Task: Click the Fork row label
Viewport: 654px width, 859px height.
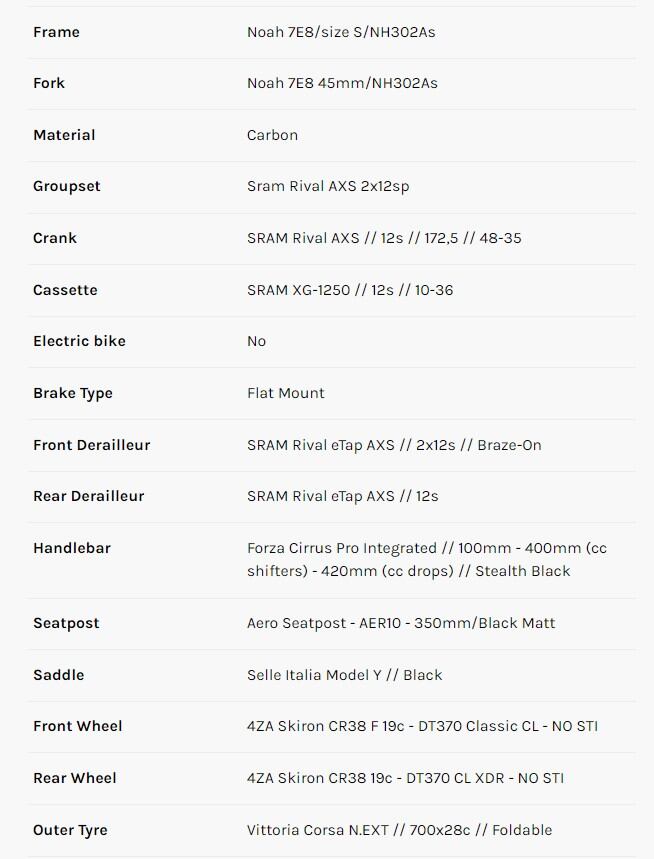Action: click(x=49, y=83)
